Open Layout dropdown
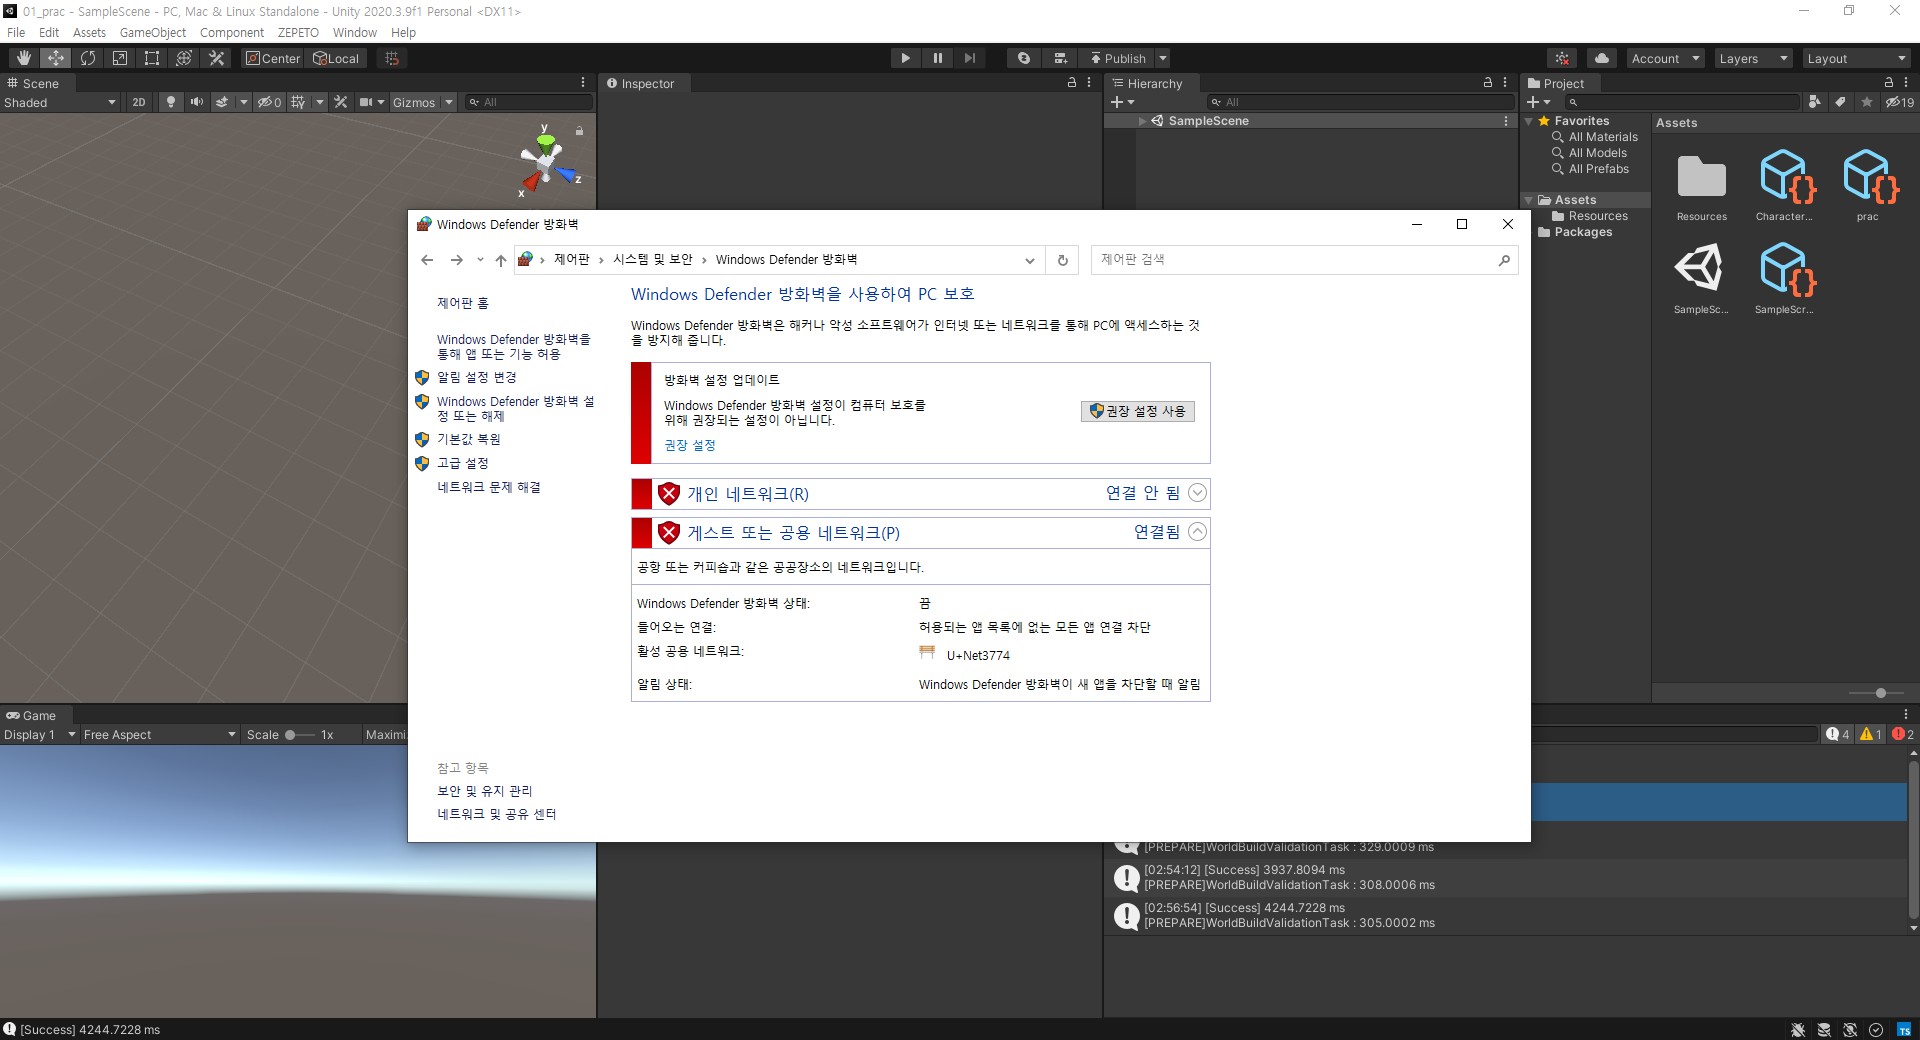This screenshot has width=1920, height=1040. (1856, 58)
